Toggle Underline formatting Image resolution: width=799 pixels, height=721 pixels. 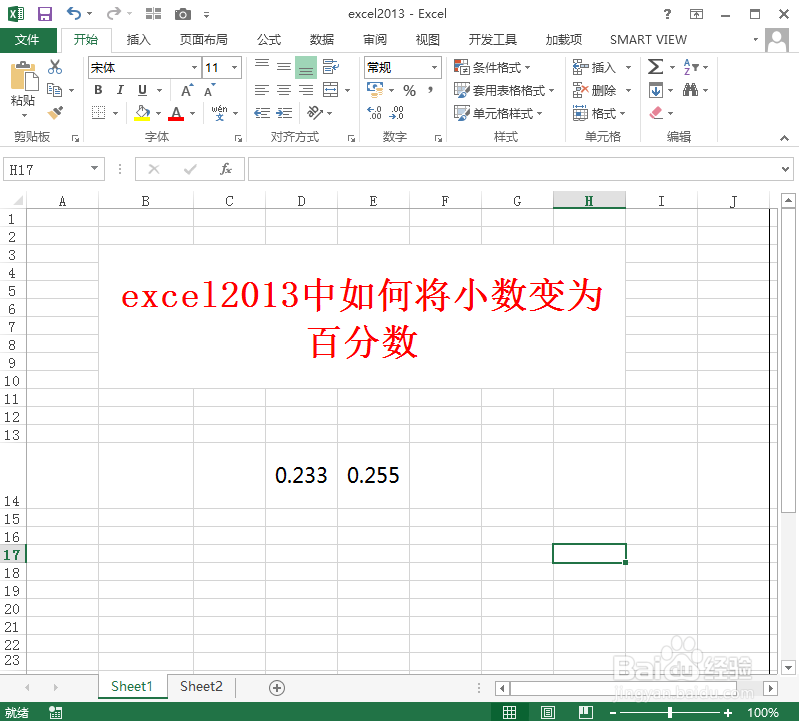(143, 90)
